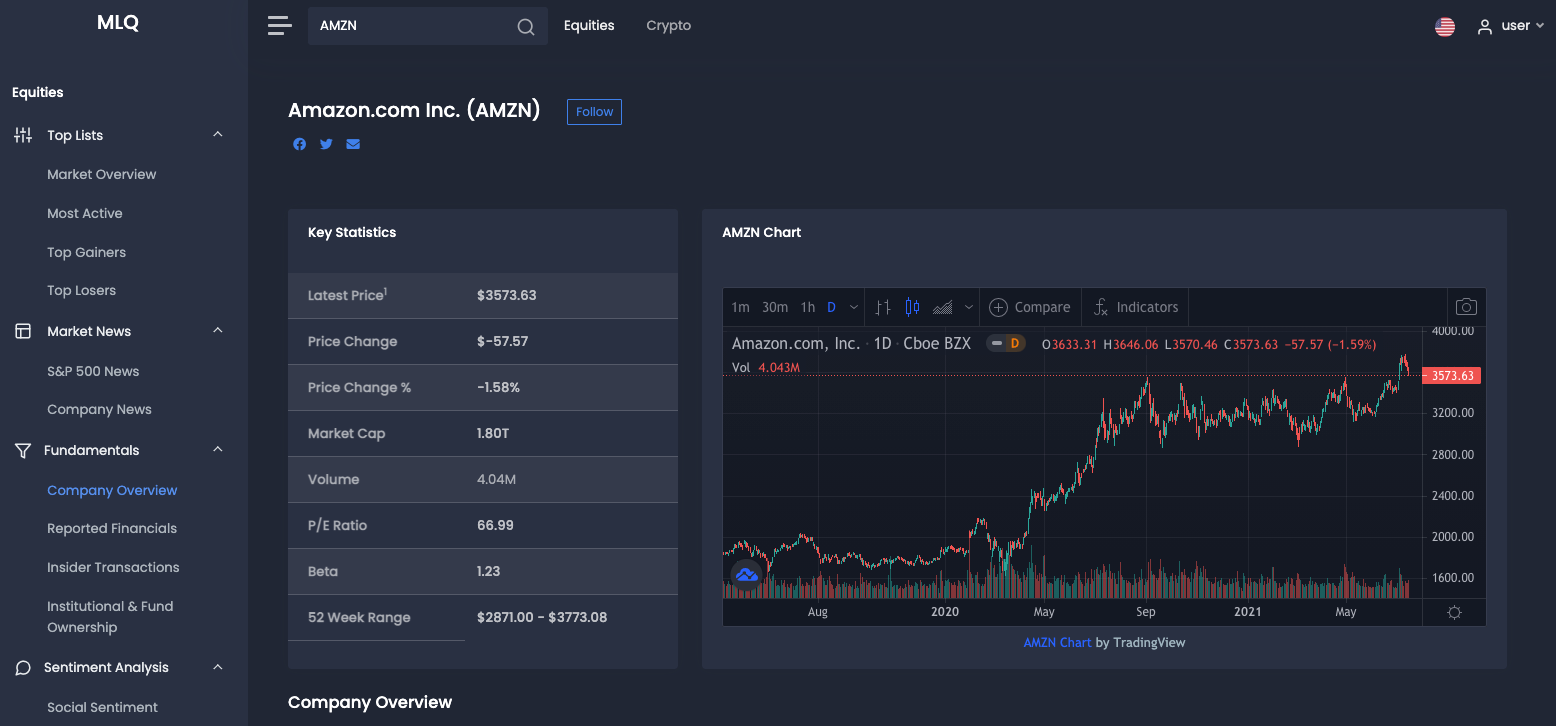
Task: Click the Amazon.com, Inc. chart symbol title
Action: pos(796,343)
